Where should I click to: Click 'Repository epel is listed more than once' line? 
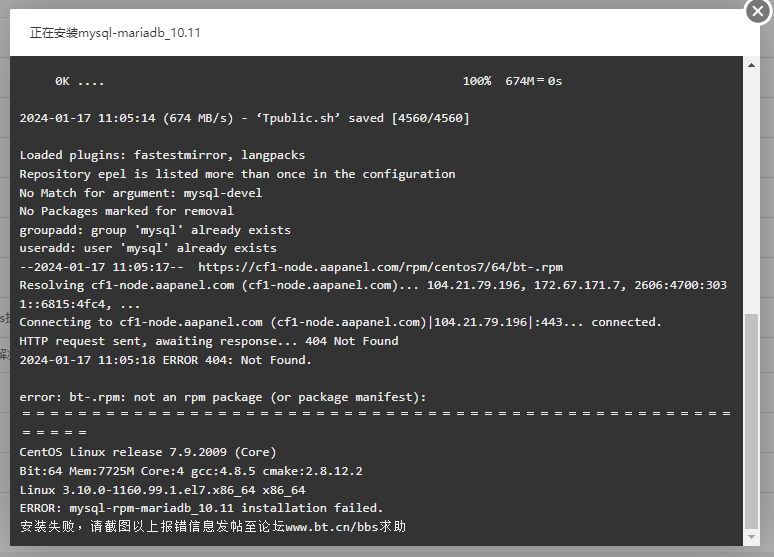pyautogui.click(x=237, y=174)
